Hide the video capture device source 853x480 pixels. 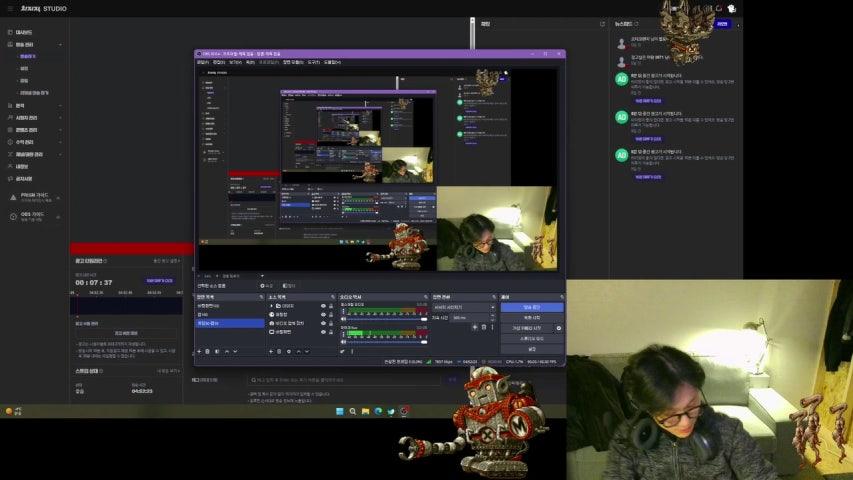click(323, 323)
